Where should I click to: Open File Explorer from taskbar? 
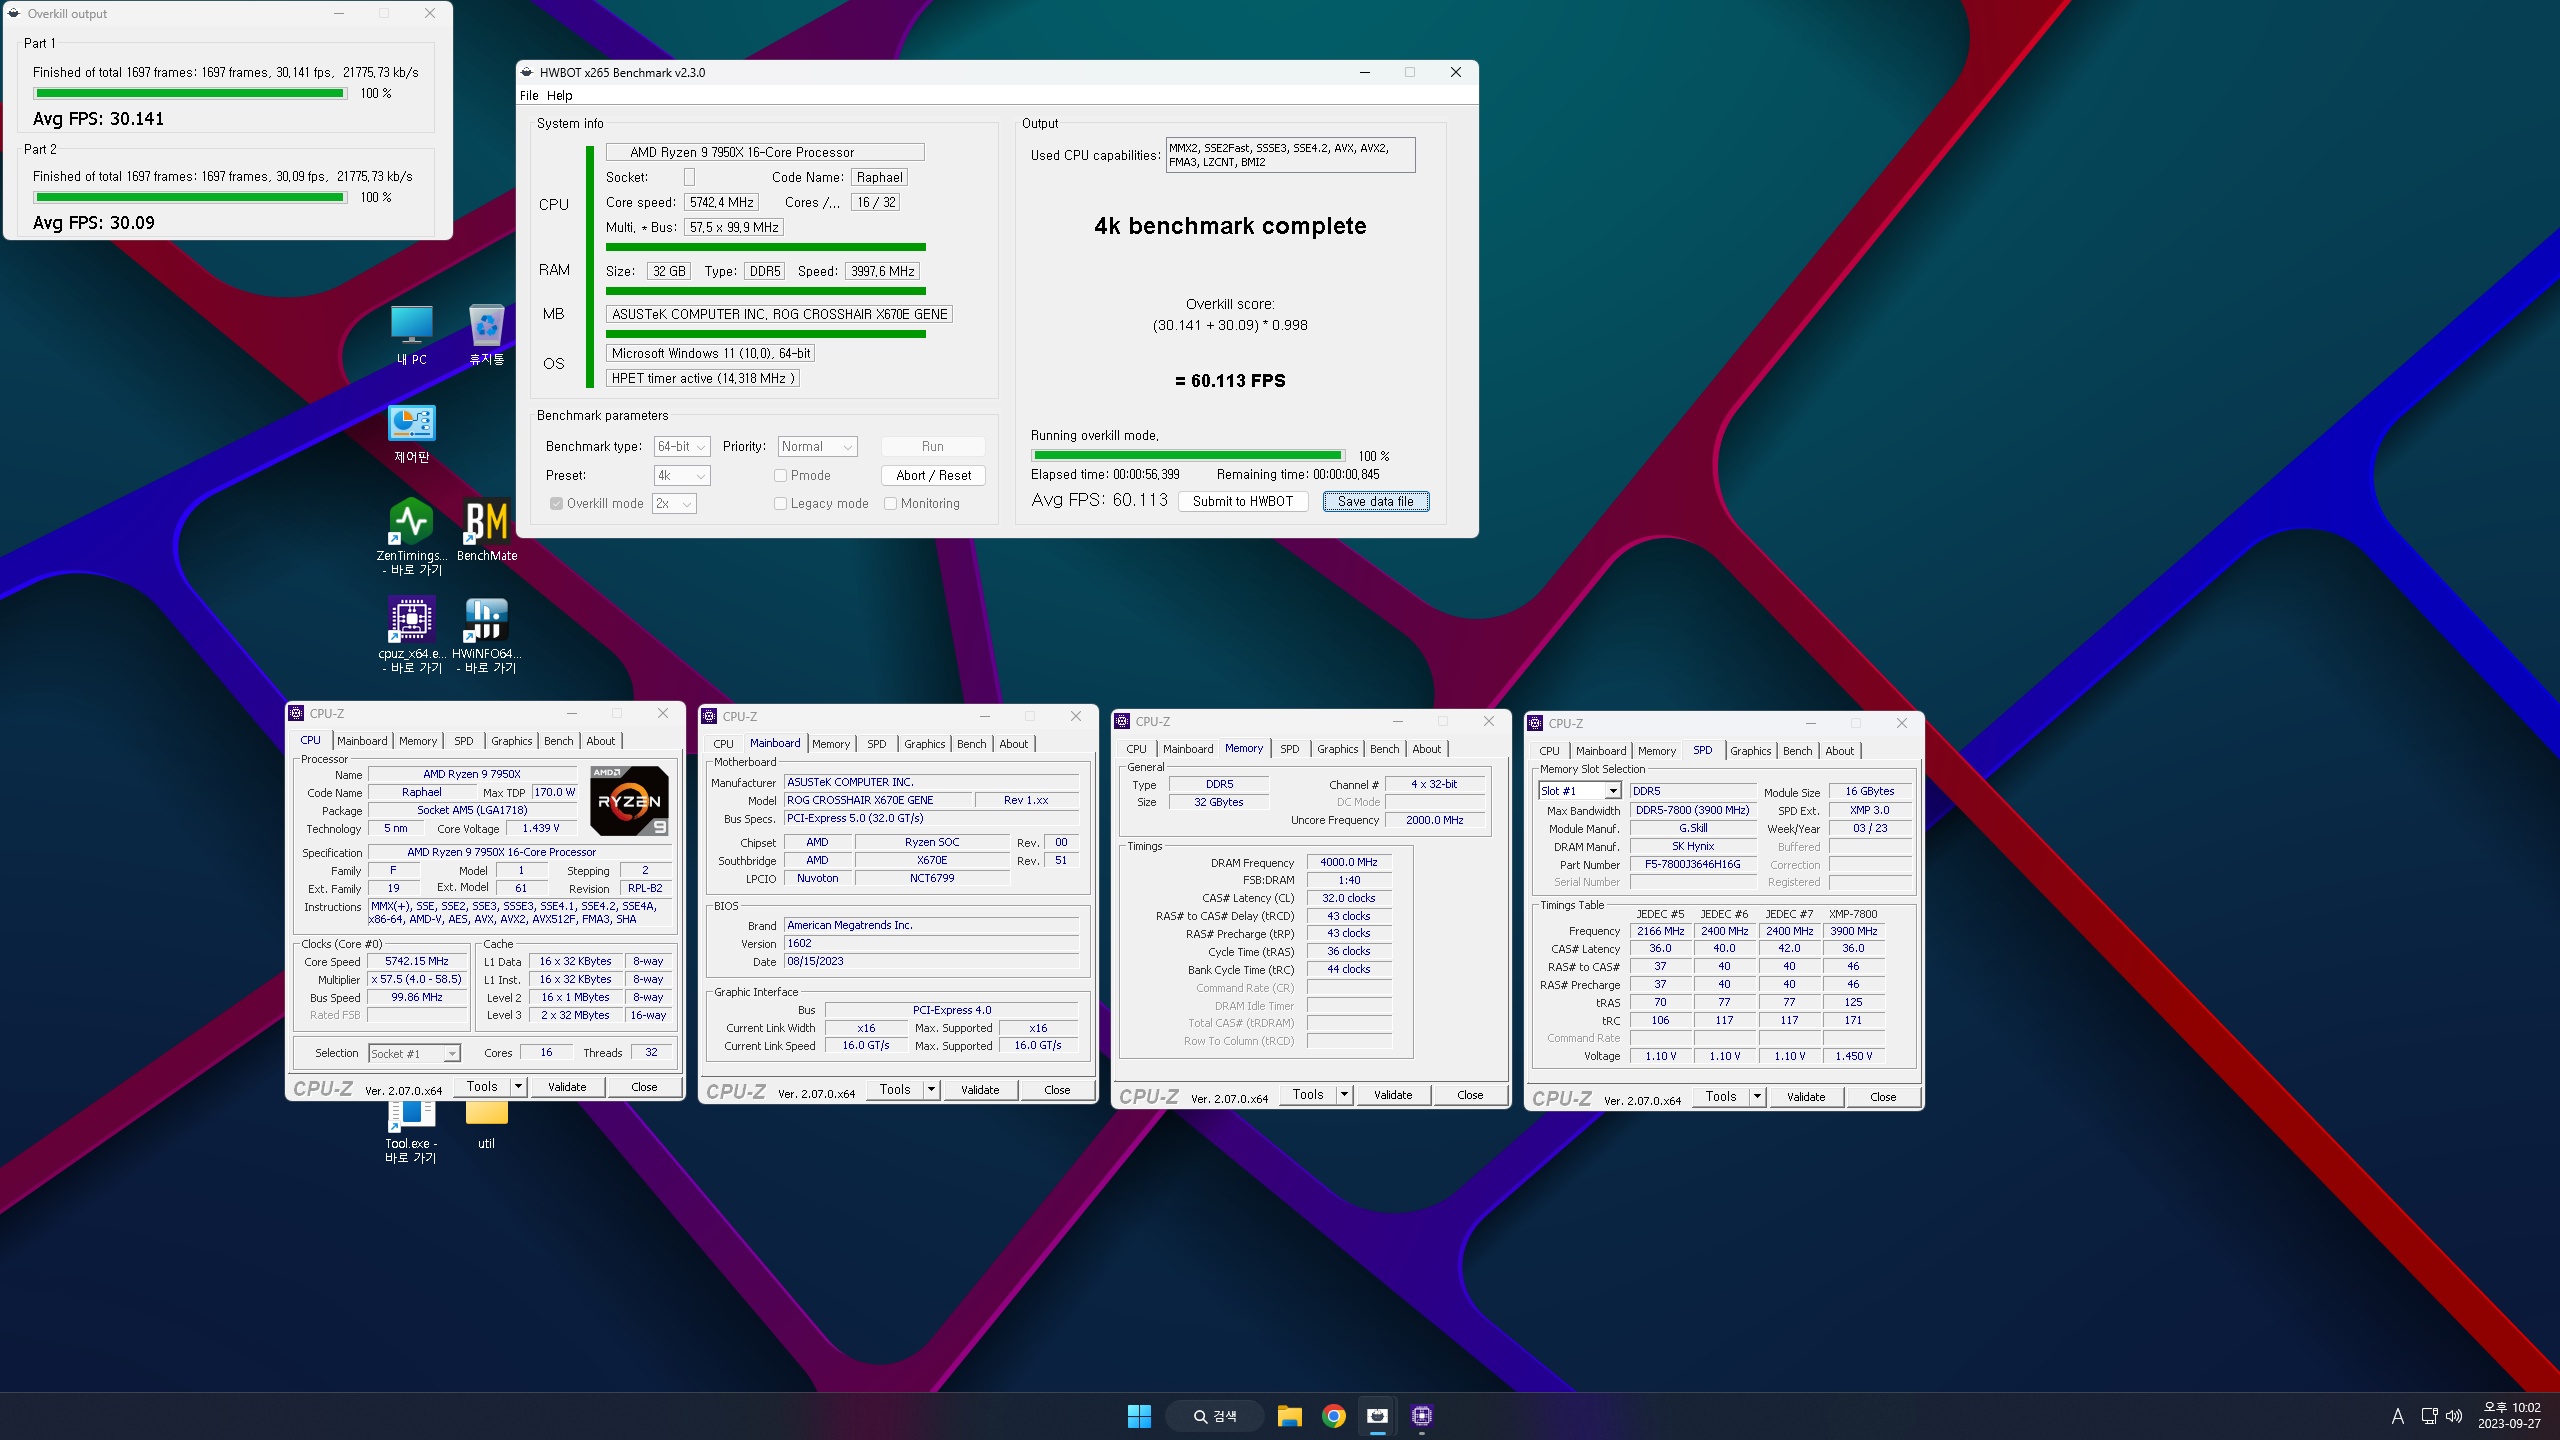(x=1290, y=1416)
